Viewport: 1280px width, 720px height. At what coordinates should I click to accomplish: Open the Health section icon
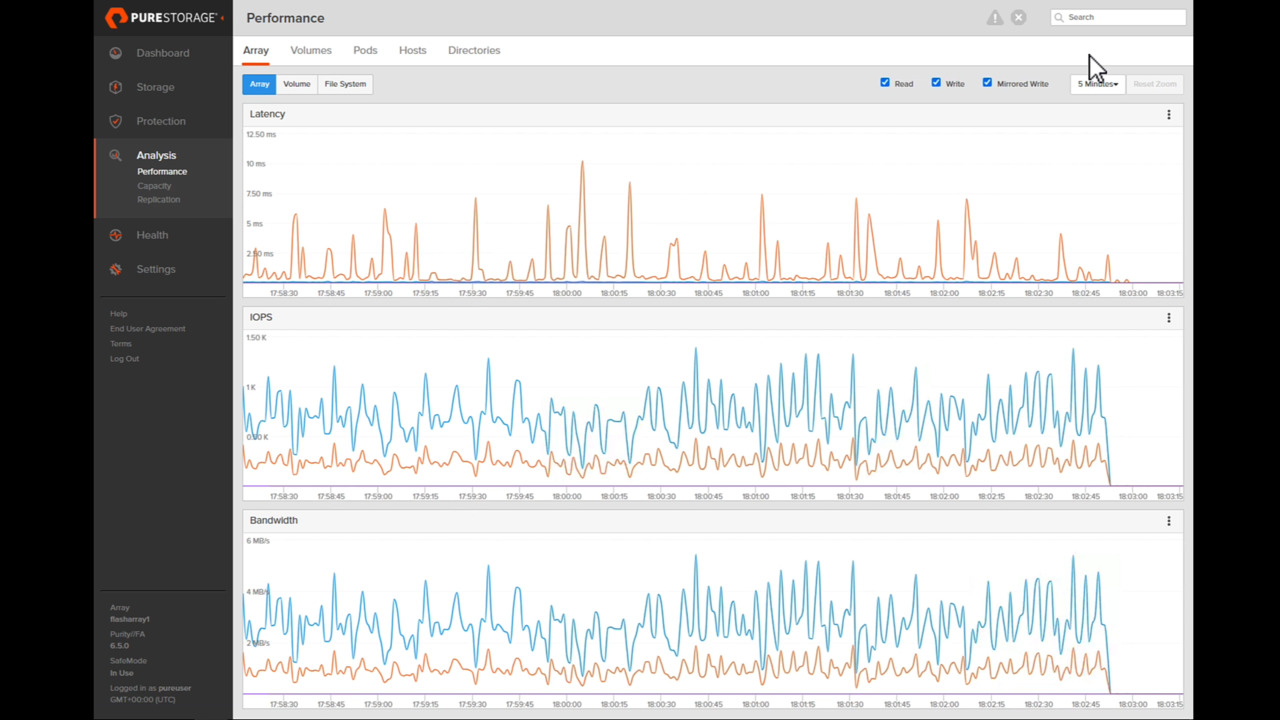click(115, 235)
